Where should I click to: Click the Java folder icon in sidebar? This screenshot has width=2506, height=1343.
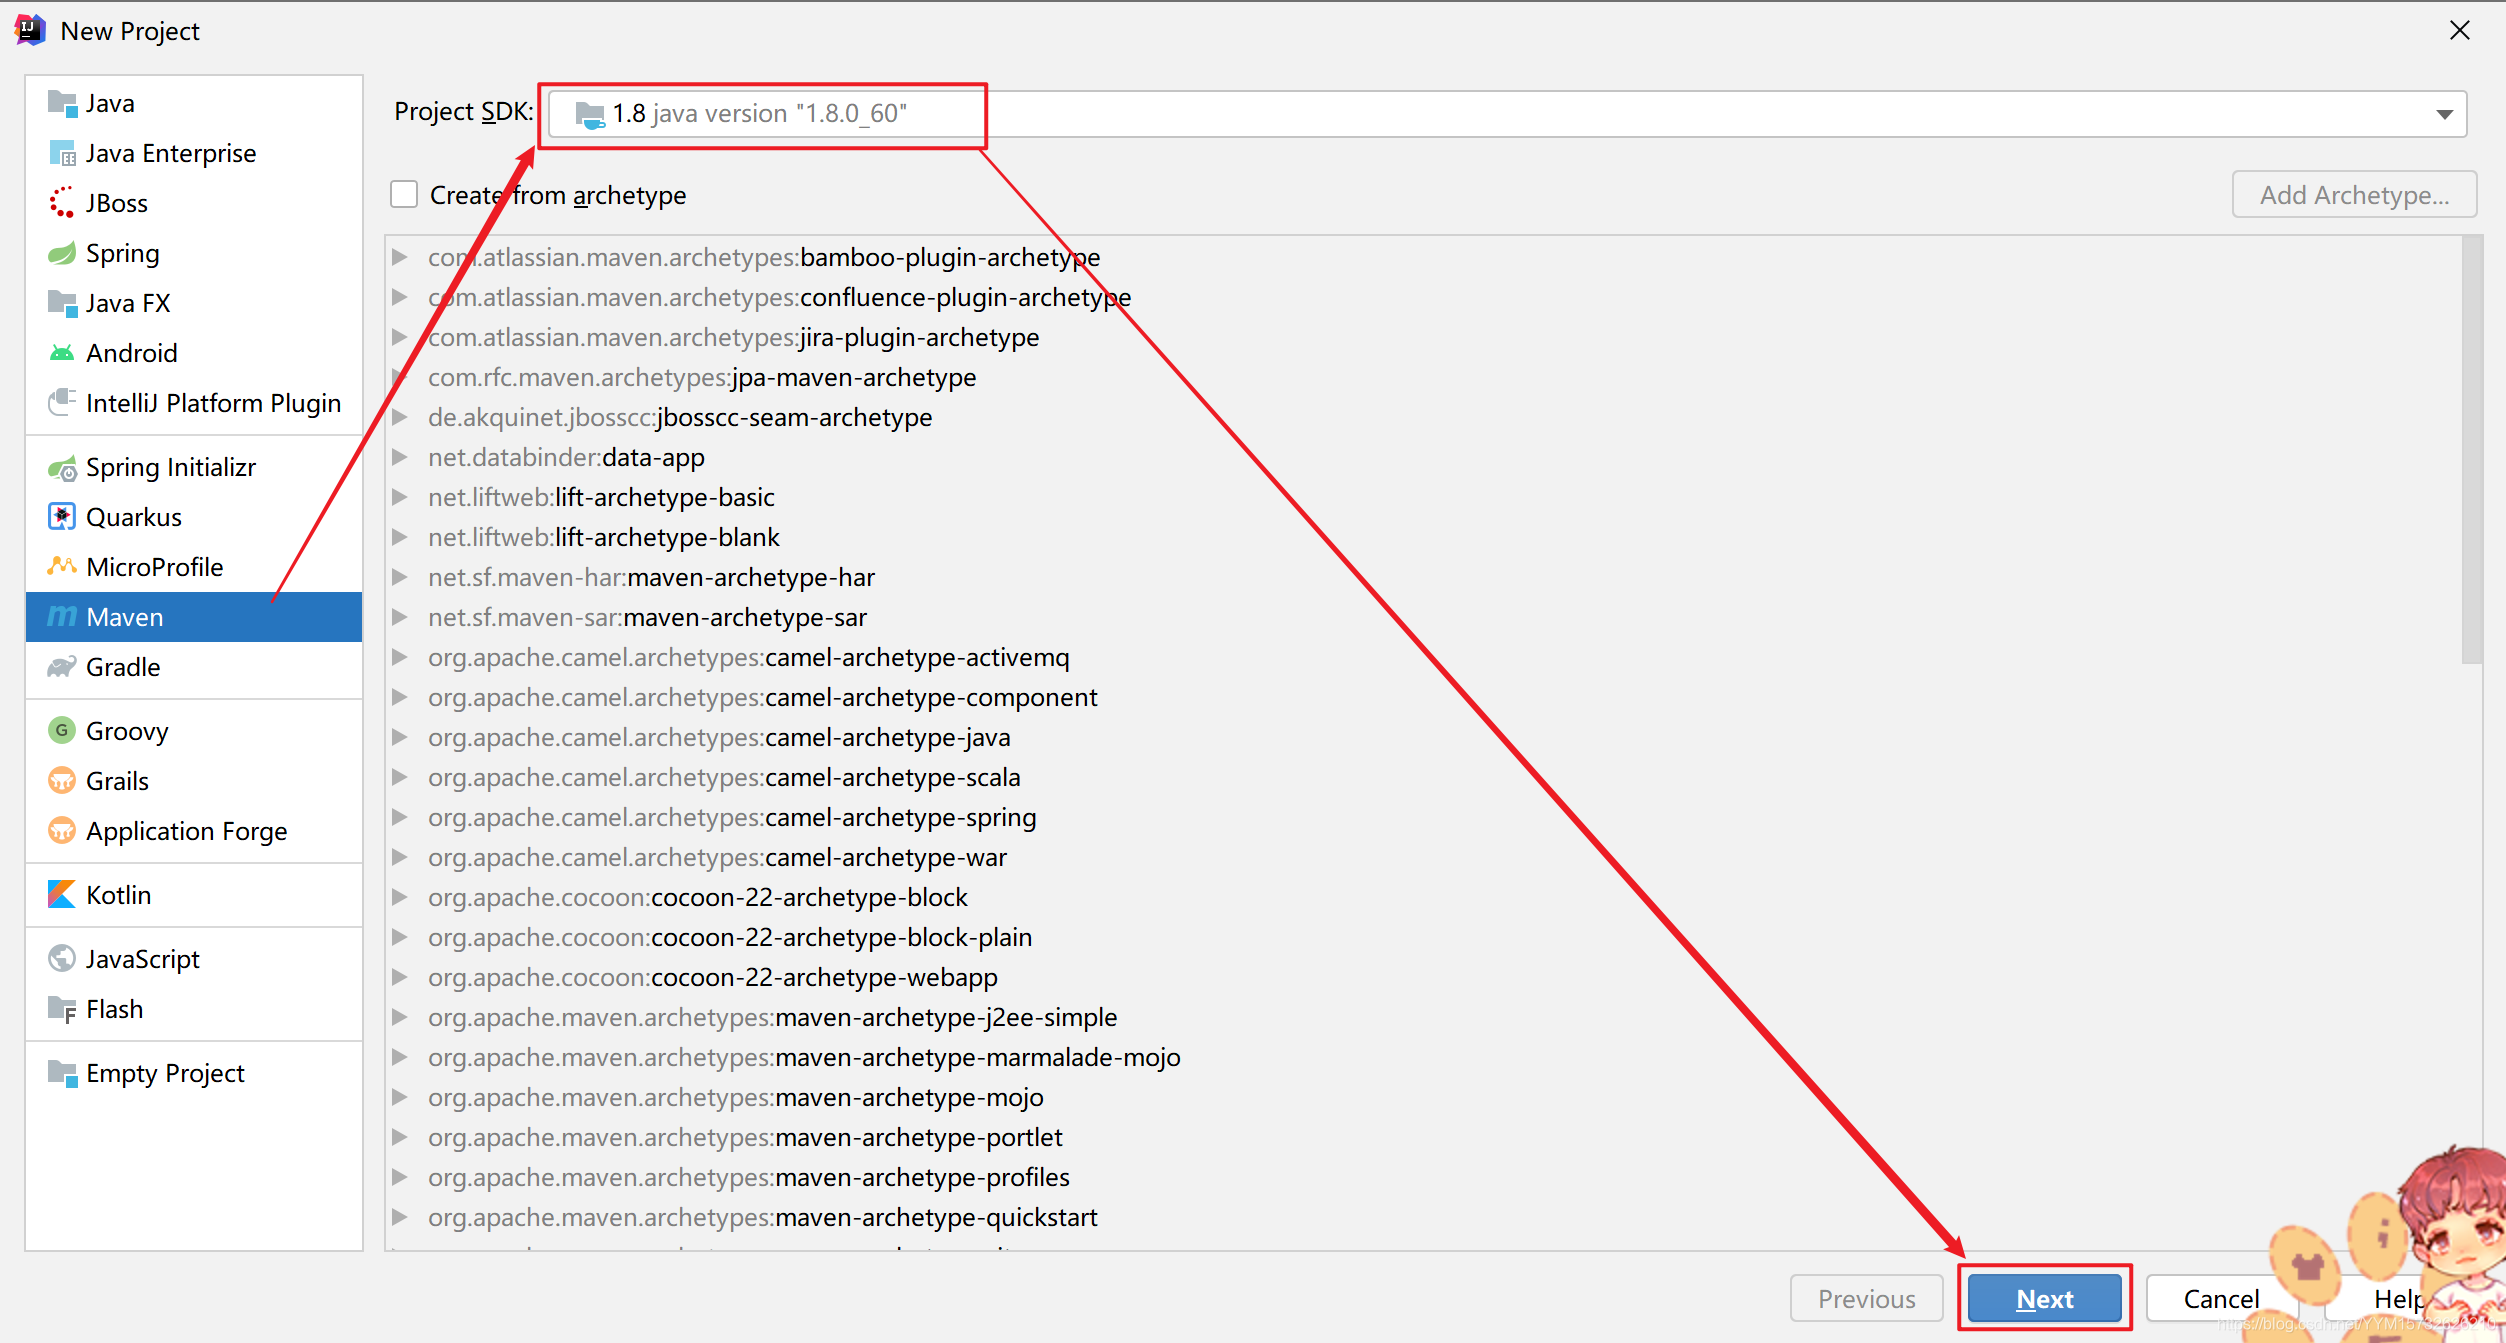[x=62, y=103]
